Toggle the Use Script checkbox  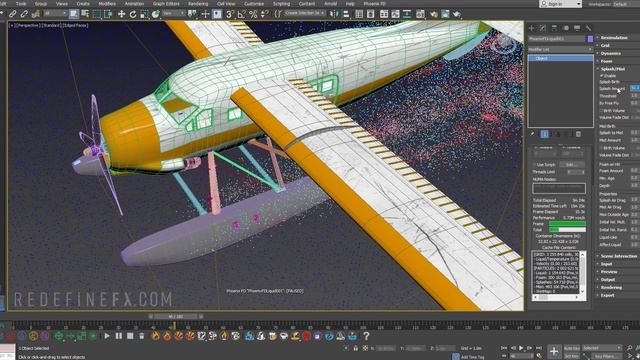[535, 164]
